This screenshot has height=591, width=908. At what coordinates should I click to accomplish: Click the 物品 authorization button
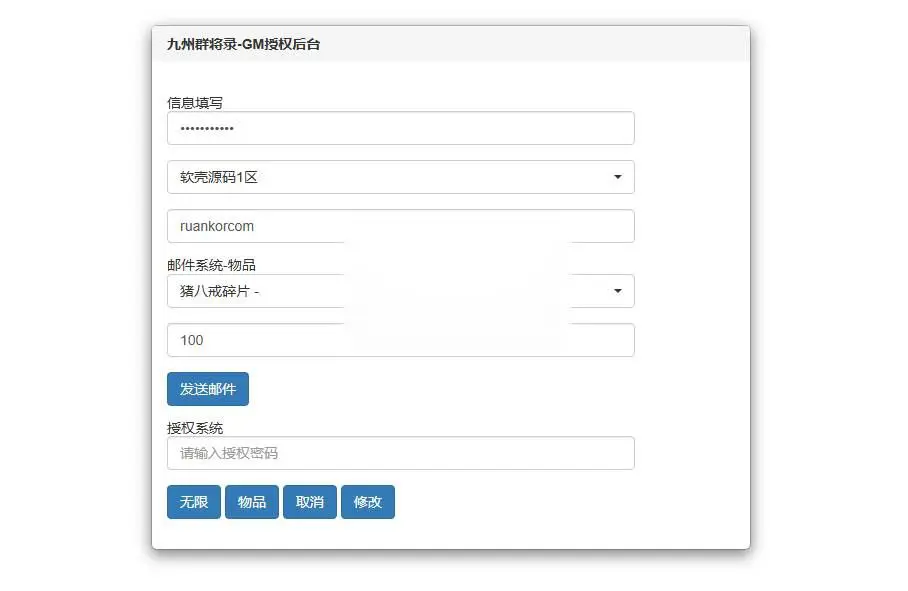(252, 502)
